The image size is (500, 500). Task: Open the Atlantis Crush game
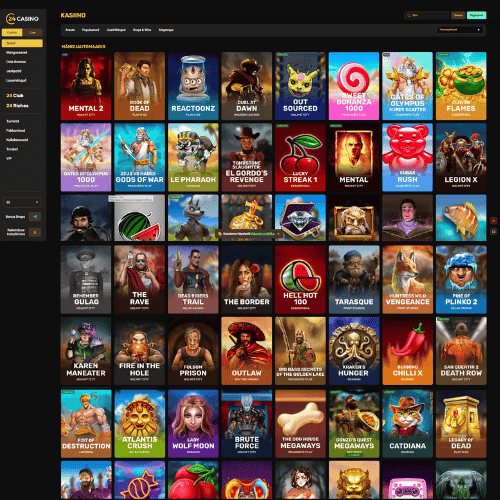(x=139, y=424)
